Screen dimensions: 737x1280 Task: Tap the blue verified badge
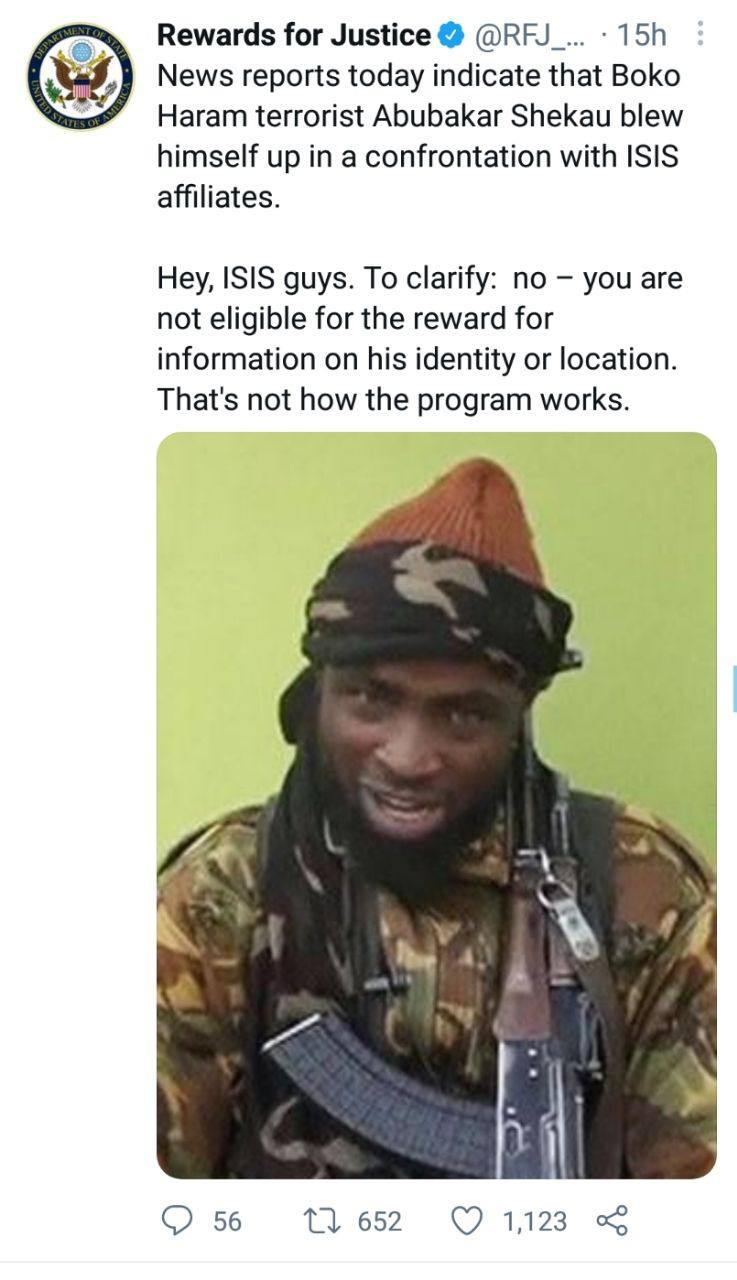(x=452, y=36)
